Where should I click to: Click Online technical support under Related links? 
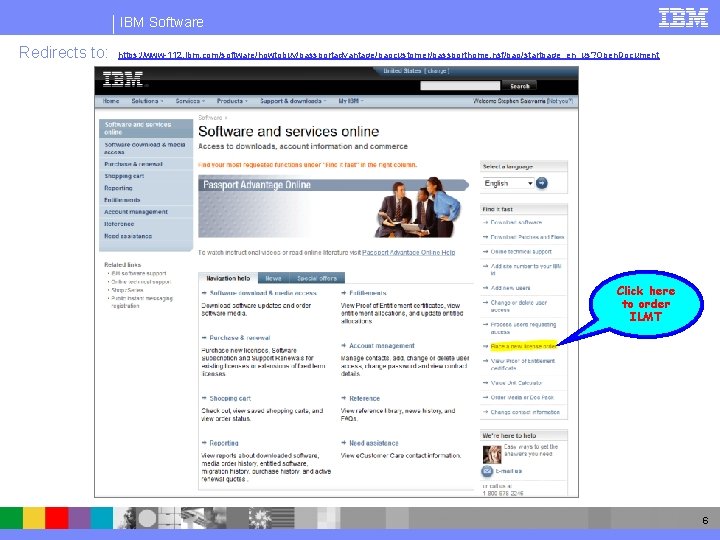coord(141,281)
